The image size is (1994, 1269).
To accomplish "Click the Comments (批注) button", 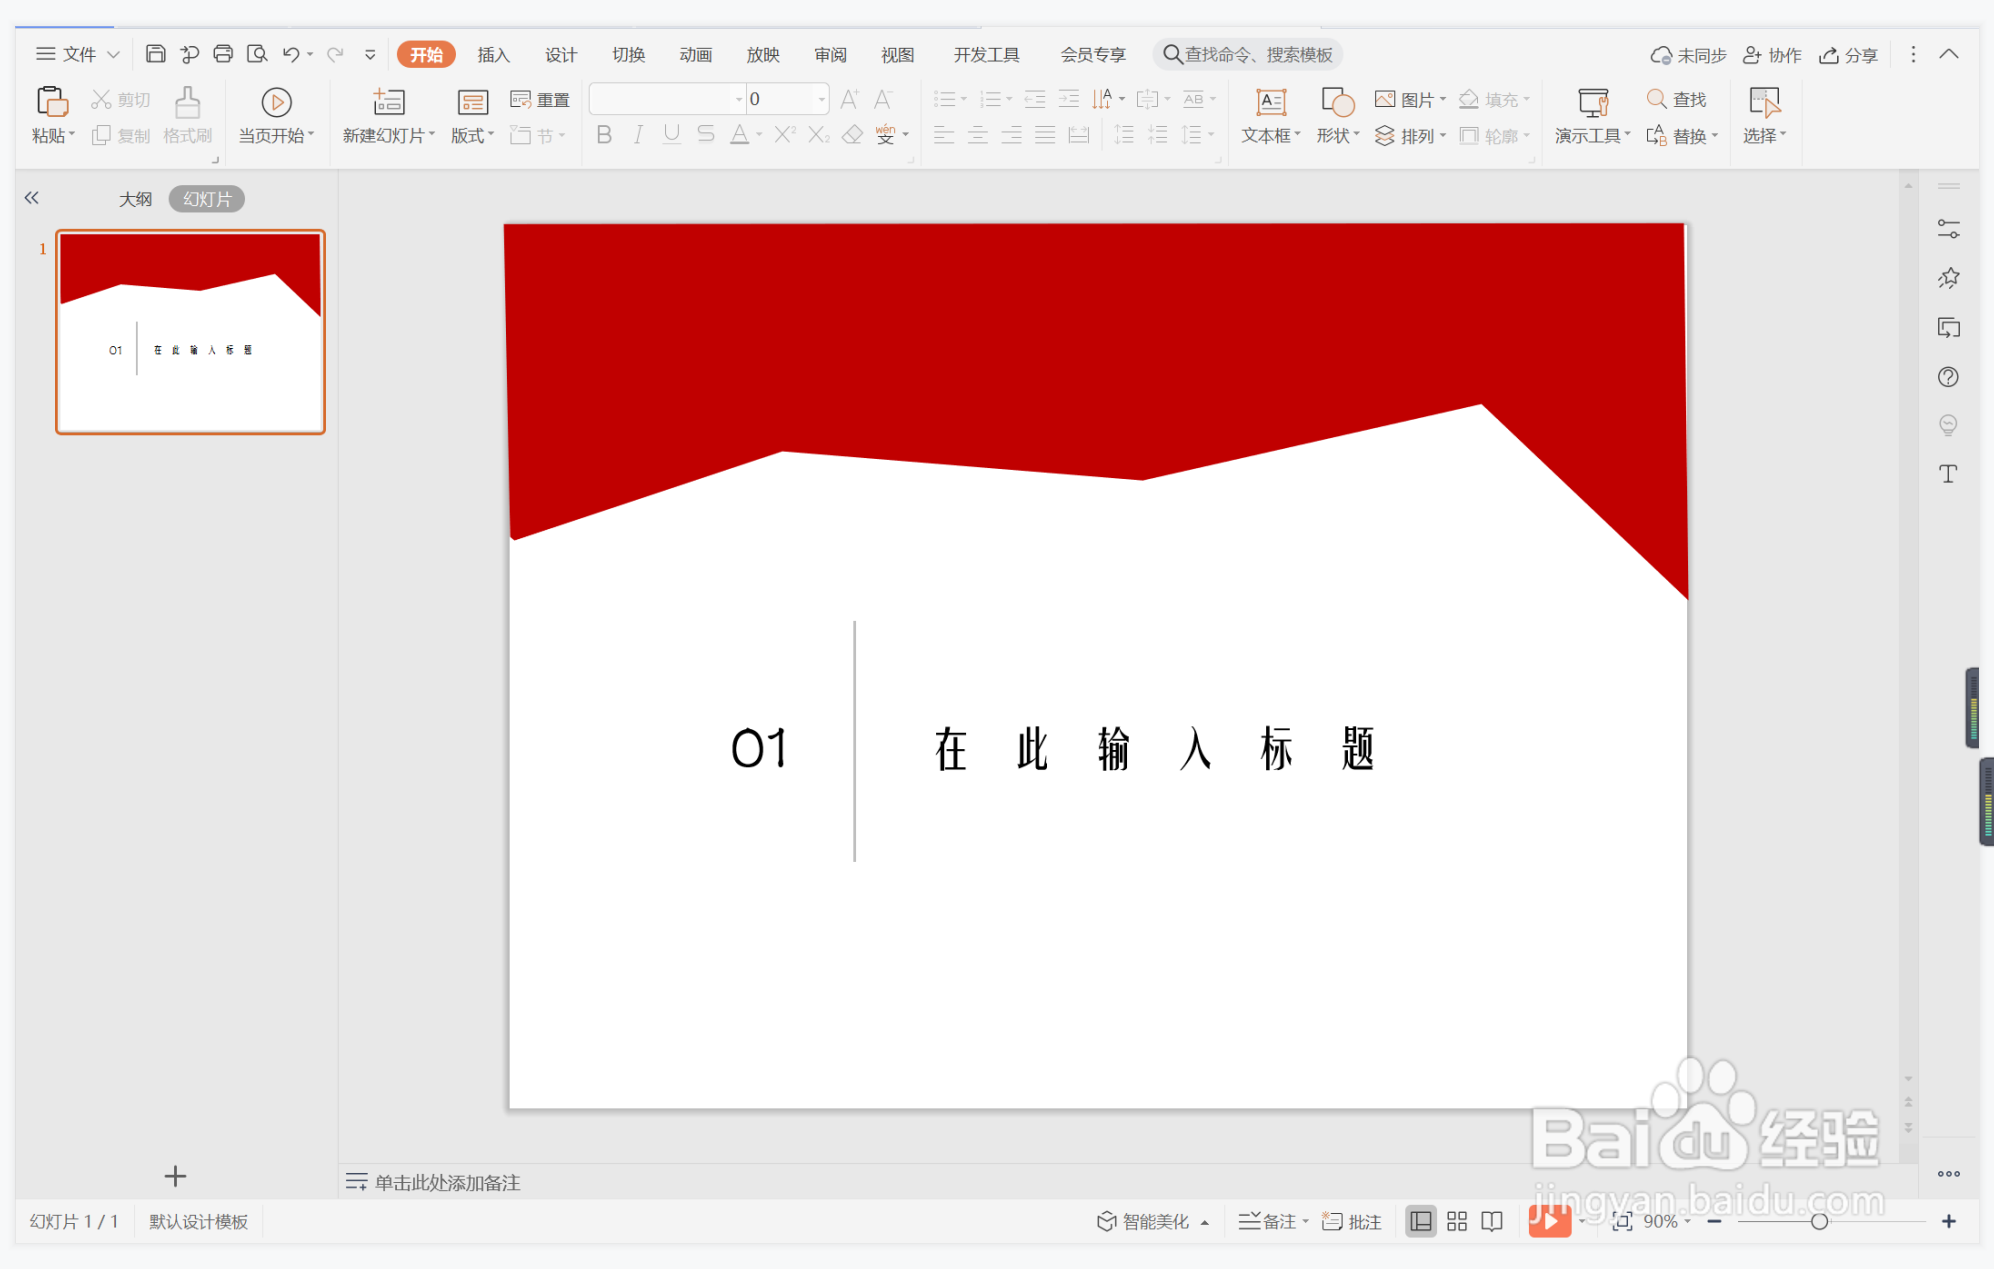I will coord(1352,1221).
